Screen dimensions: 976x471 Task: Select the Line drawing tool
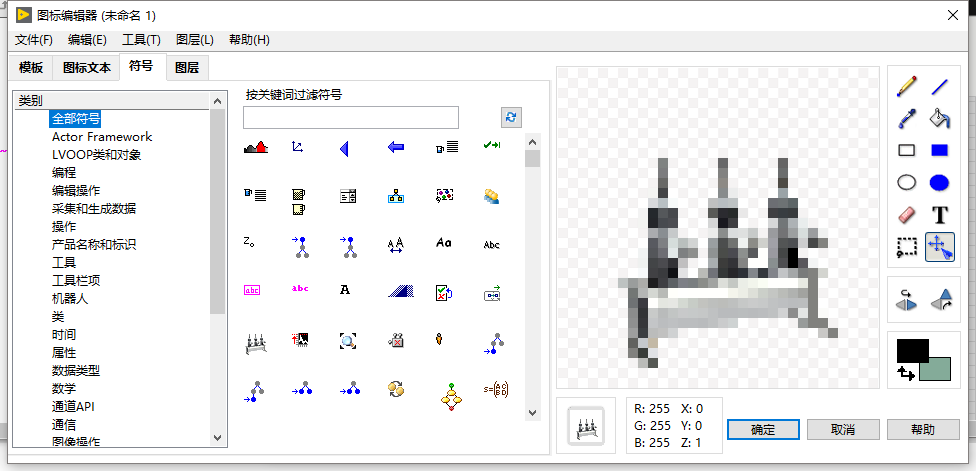coord(939,85)
